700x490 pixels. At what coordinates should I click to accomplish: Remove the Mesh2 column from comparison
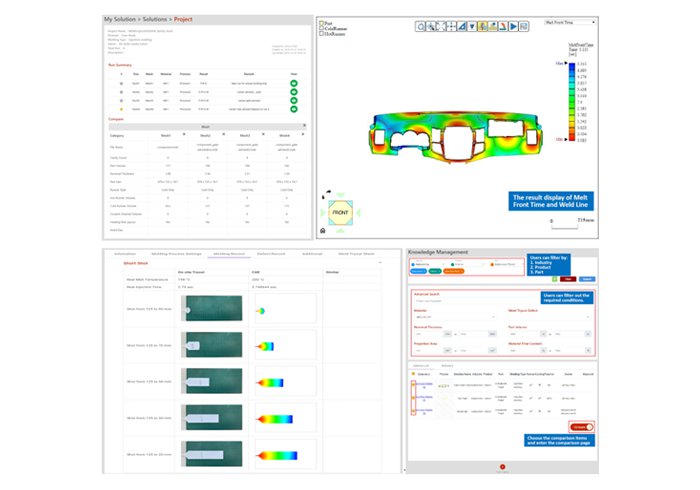click(x=224, y=134)
